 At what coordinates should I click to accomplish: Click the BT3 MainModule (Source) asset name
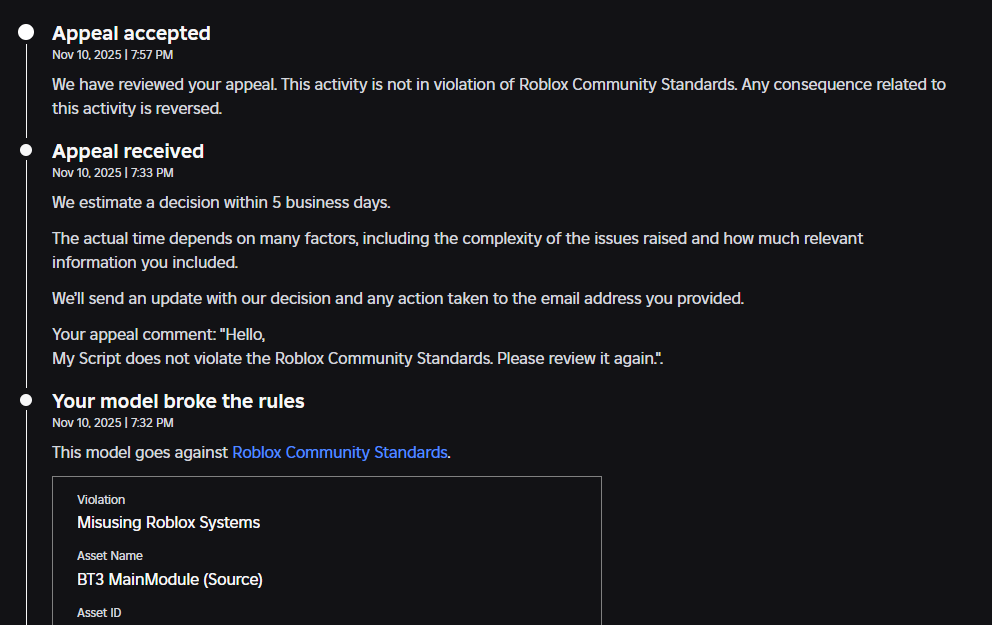(x=170, y=579)
